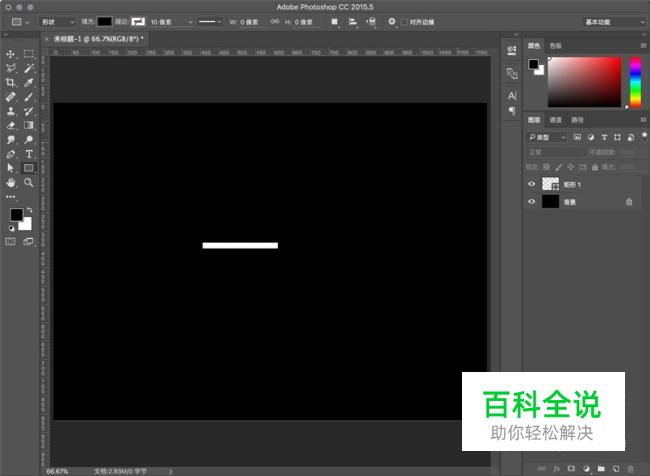Switch to the Channels tab
This screenshot has width=650, height=476.
pos(555,120)
